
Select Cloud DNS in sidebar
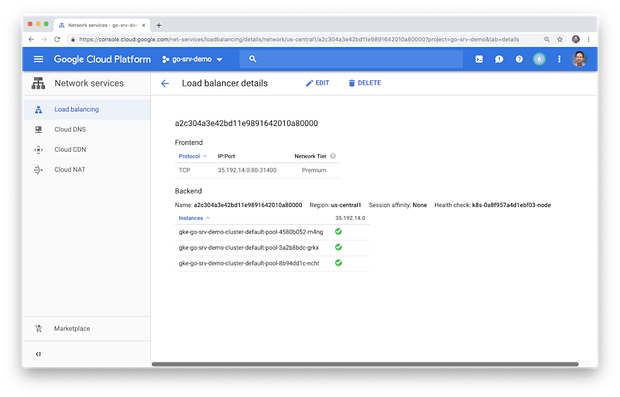(87, 130)
